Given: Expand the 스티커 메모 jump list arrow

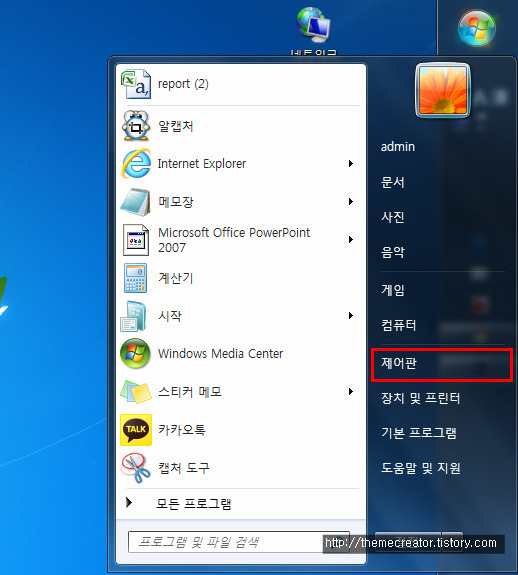Looking at the screenshot, I should click(x=351, y=392).
